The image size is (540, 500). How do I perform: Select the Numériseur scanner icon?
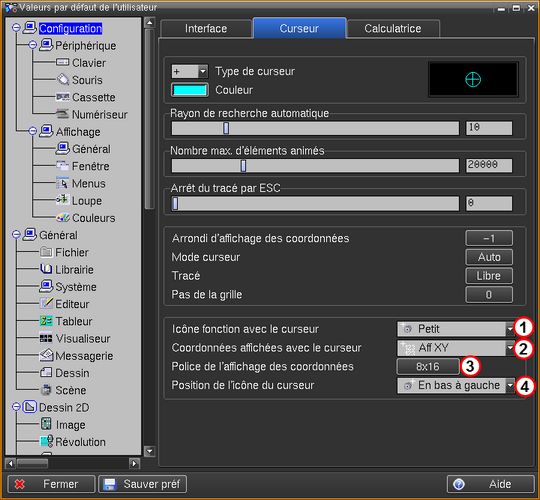pyautogui.click(x=63, y=114)
